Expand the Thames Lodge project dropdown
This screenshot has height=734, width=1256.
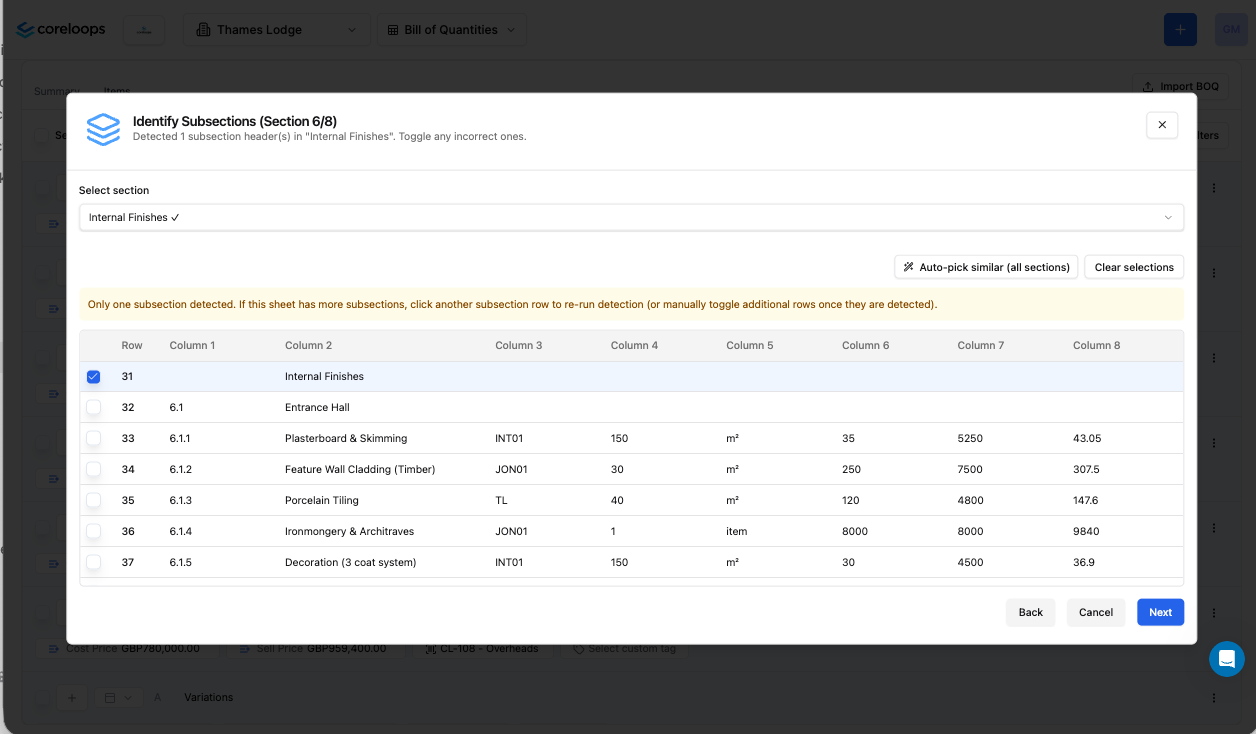click(x=277, y=30)
